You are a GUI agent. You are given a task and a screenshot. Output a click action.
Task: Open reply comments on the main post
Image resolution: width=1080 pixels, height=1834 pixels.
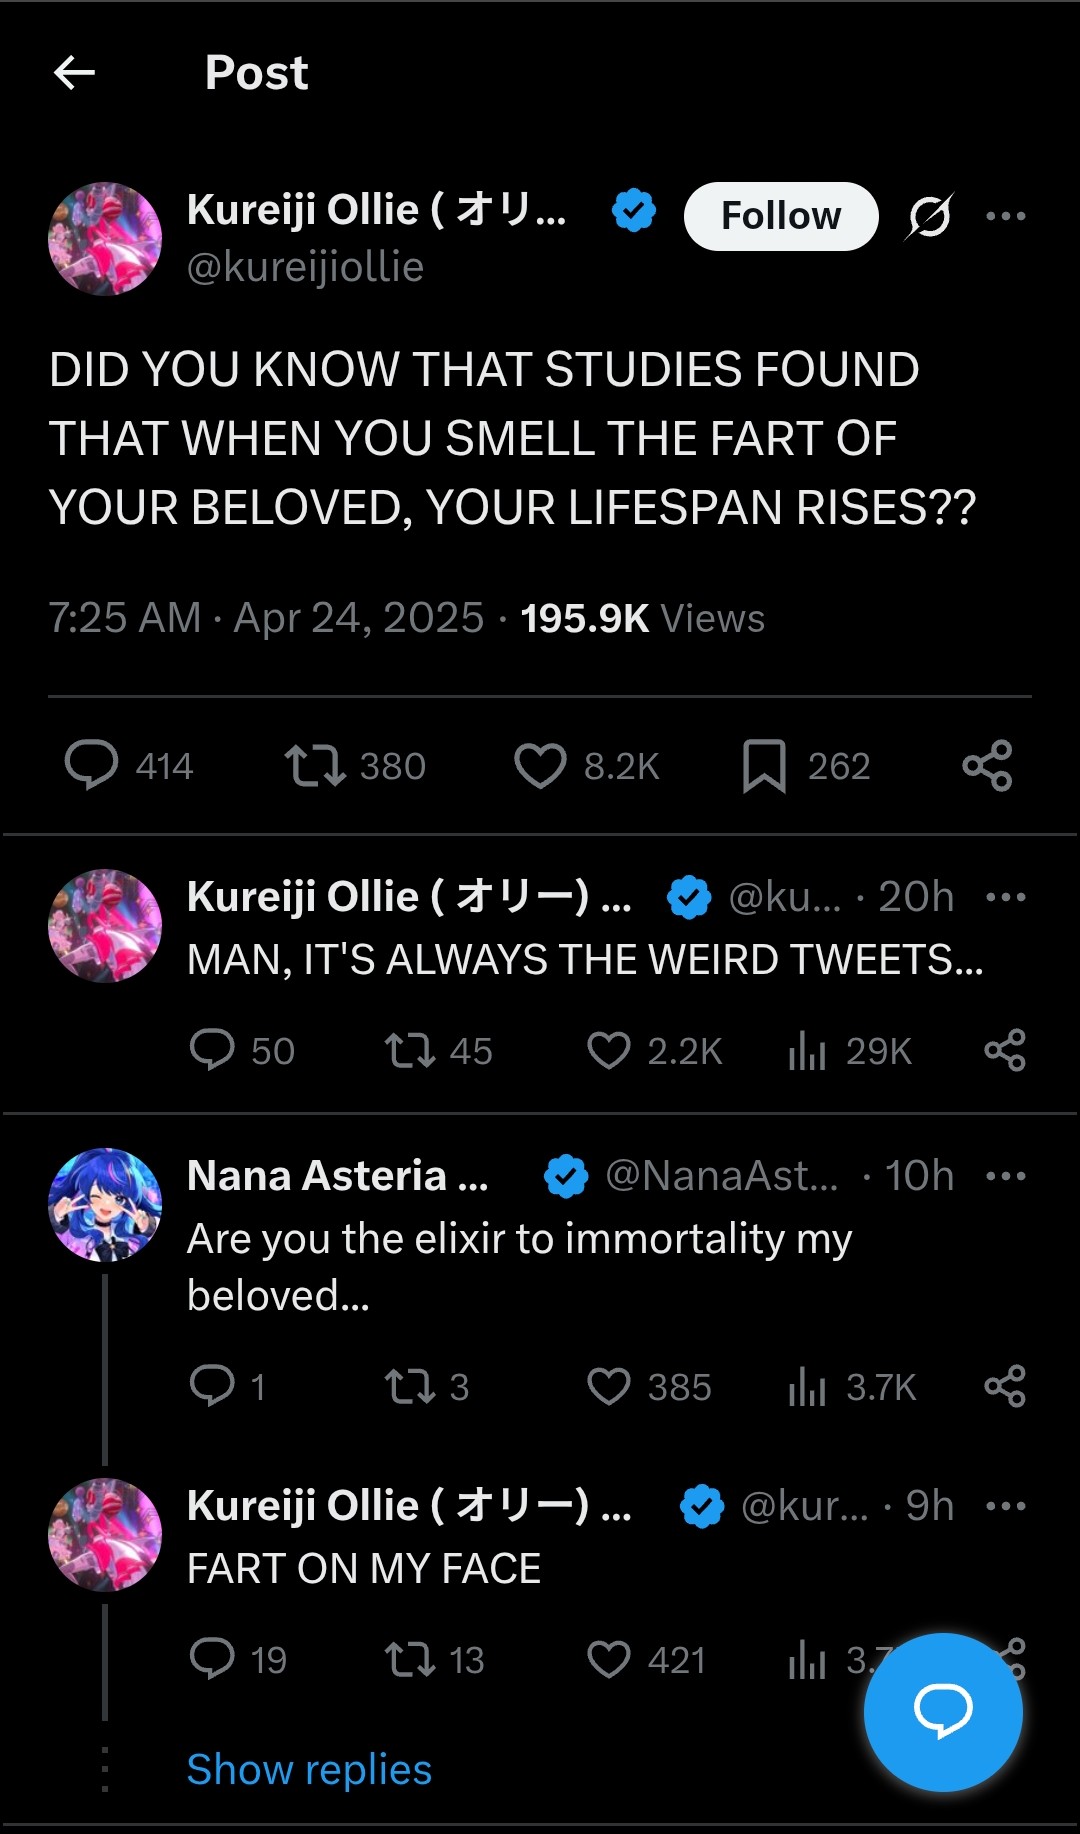(92, 766)
